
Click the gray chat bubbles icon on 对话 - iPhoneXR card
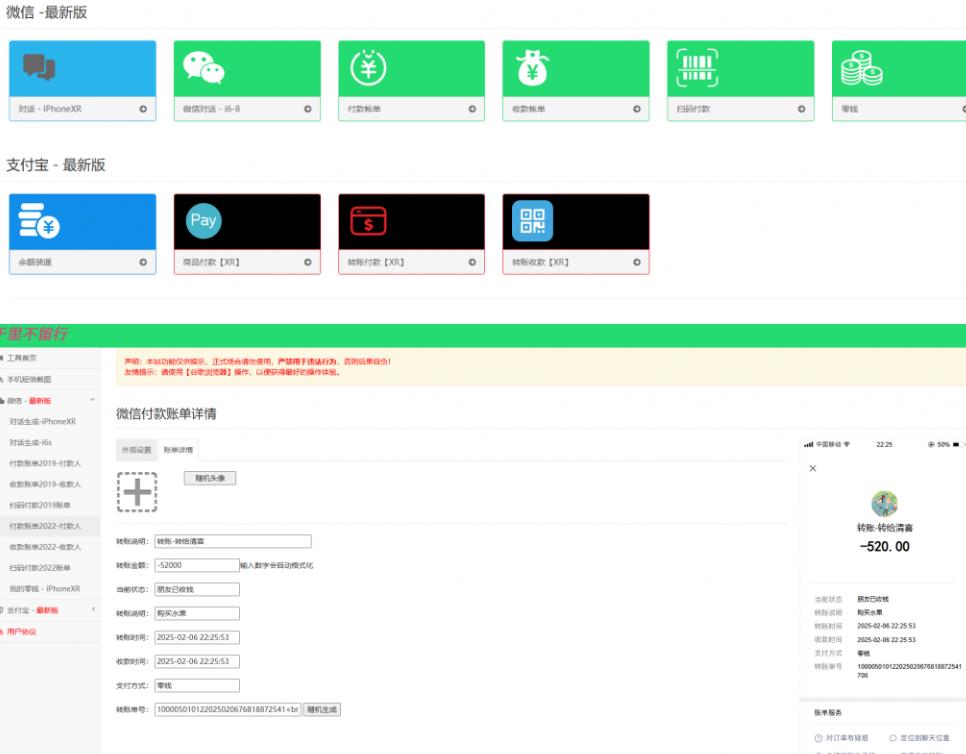point(39,67)
